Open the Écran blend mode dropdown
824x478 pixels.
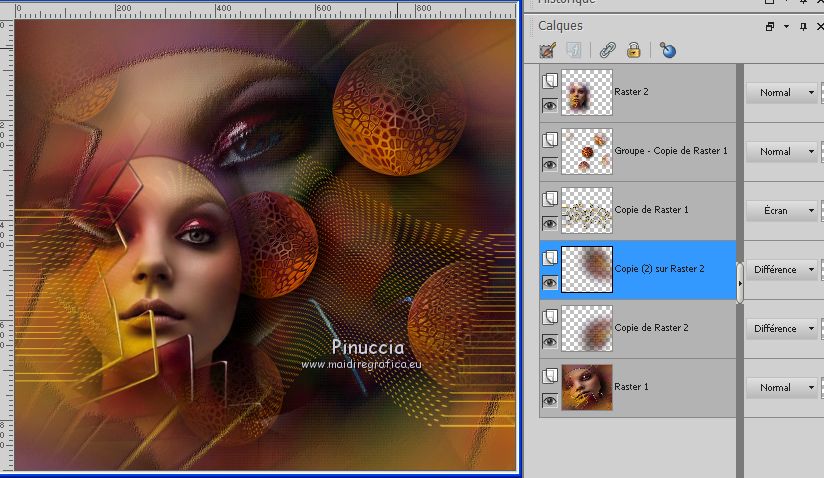point(811,211)
